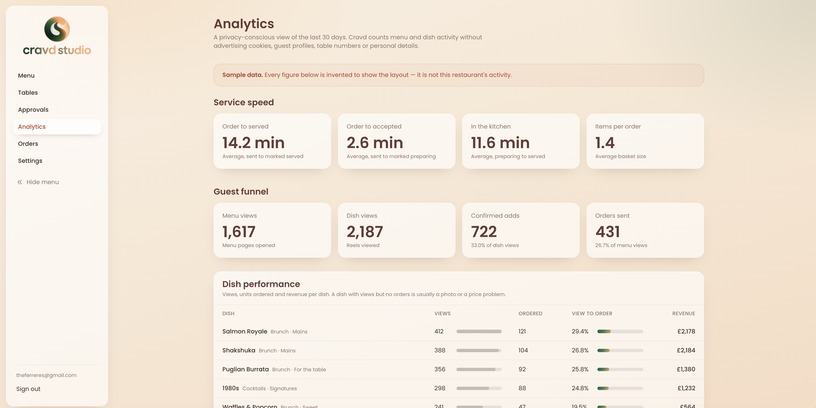This screenshot has height=408, width=816.
Task: Select the 11.6 min kitchen value
Action: click(x=500, y=143)
